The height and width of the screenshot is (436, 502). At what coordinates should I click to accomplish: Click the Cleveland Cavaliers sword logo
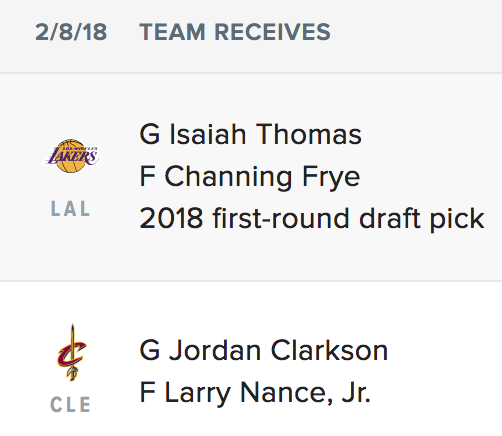[71, 352]
